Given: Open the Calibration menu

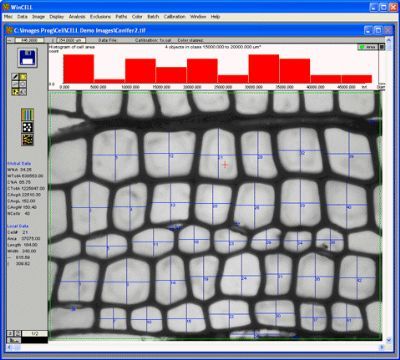Looking at the screenshot, I should [x=174, y=17].
